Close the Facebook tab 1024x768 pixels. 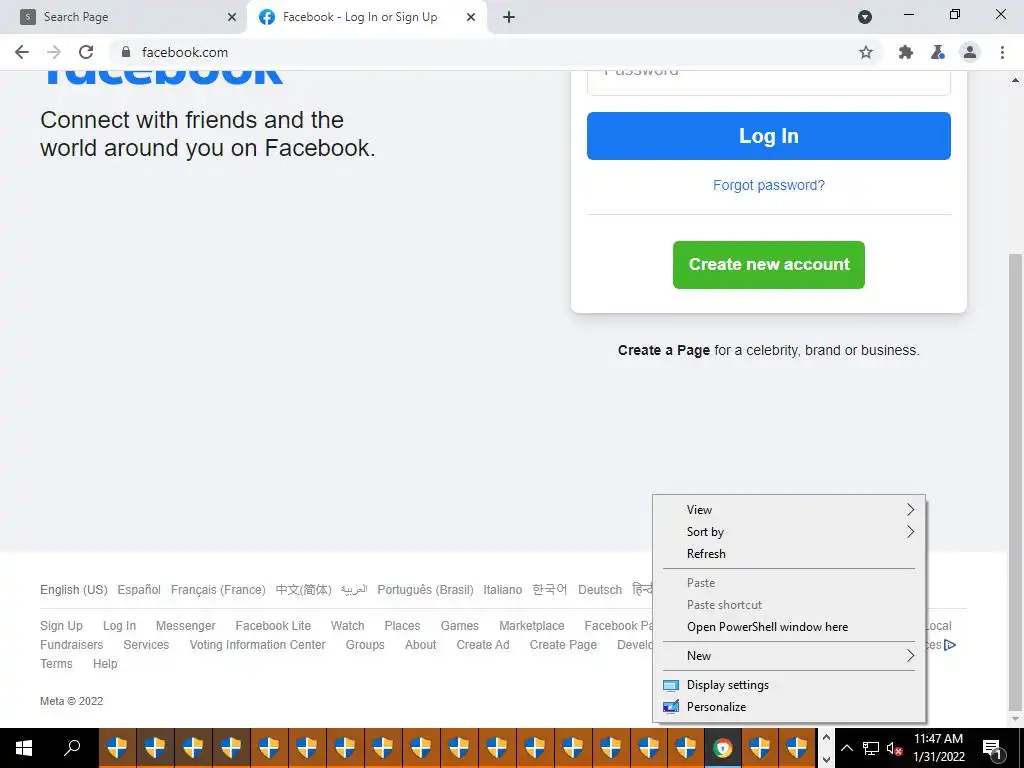coord(471,17)
